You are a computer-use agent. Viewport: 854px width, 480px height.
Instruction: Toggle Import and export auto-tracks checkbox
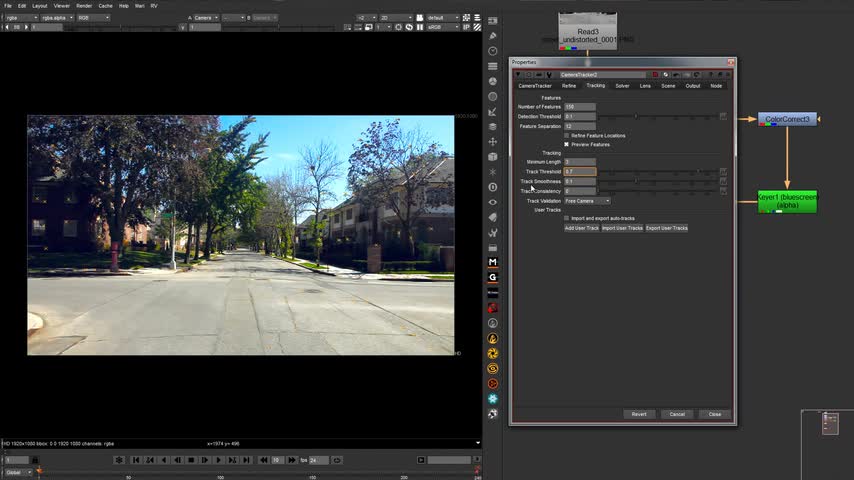567,218
